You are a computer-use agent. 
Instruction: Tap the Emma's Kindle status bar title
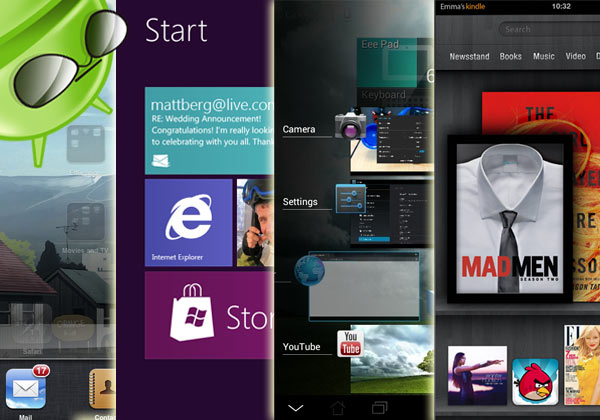coord(463,7)
